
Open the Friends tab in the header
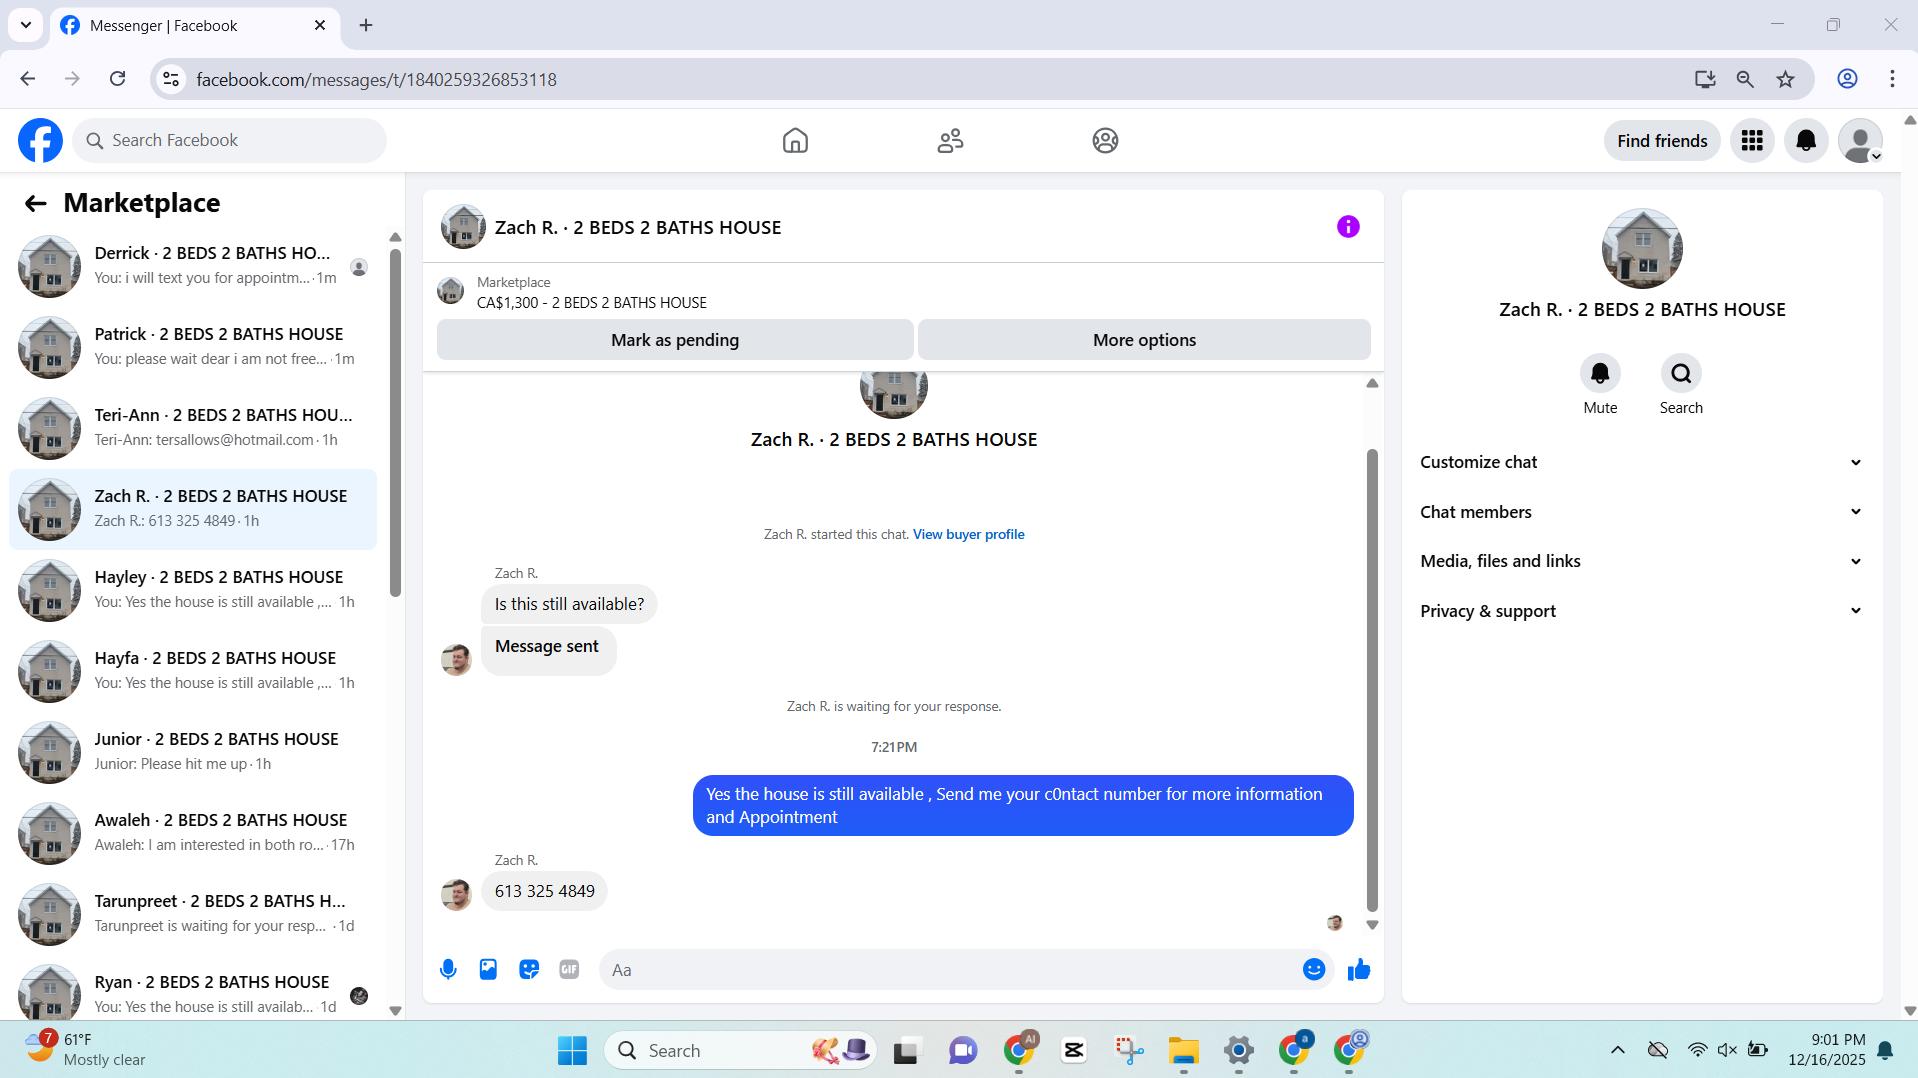[x=950, y=141]
